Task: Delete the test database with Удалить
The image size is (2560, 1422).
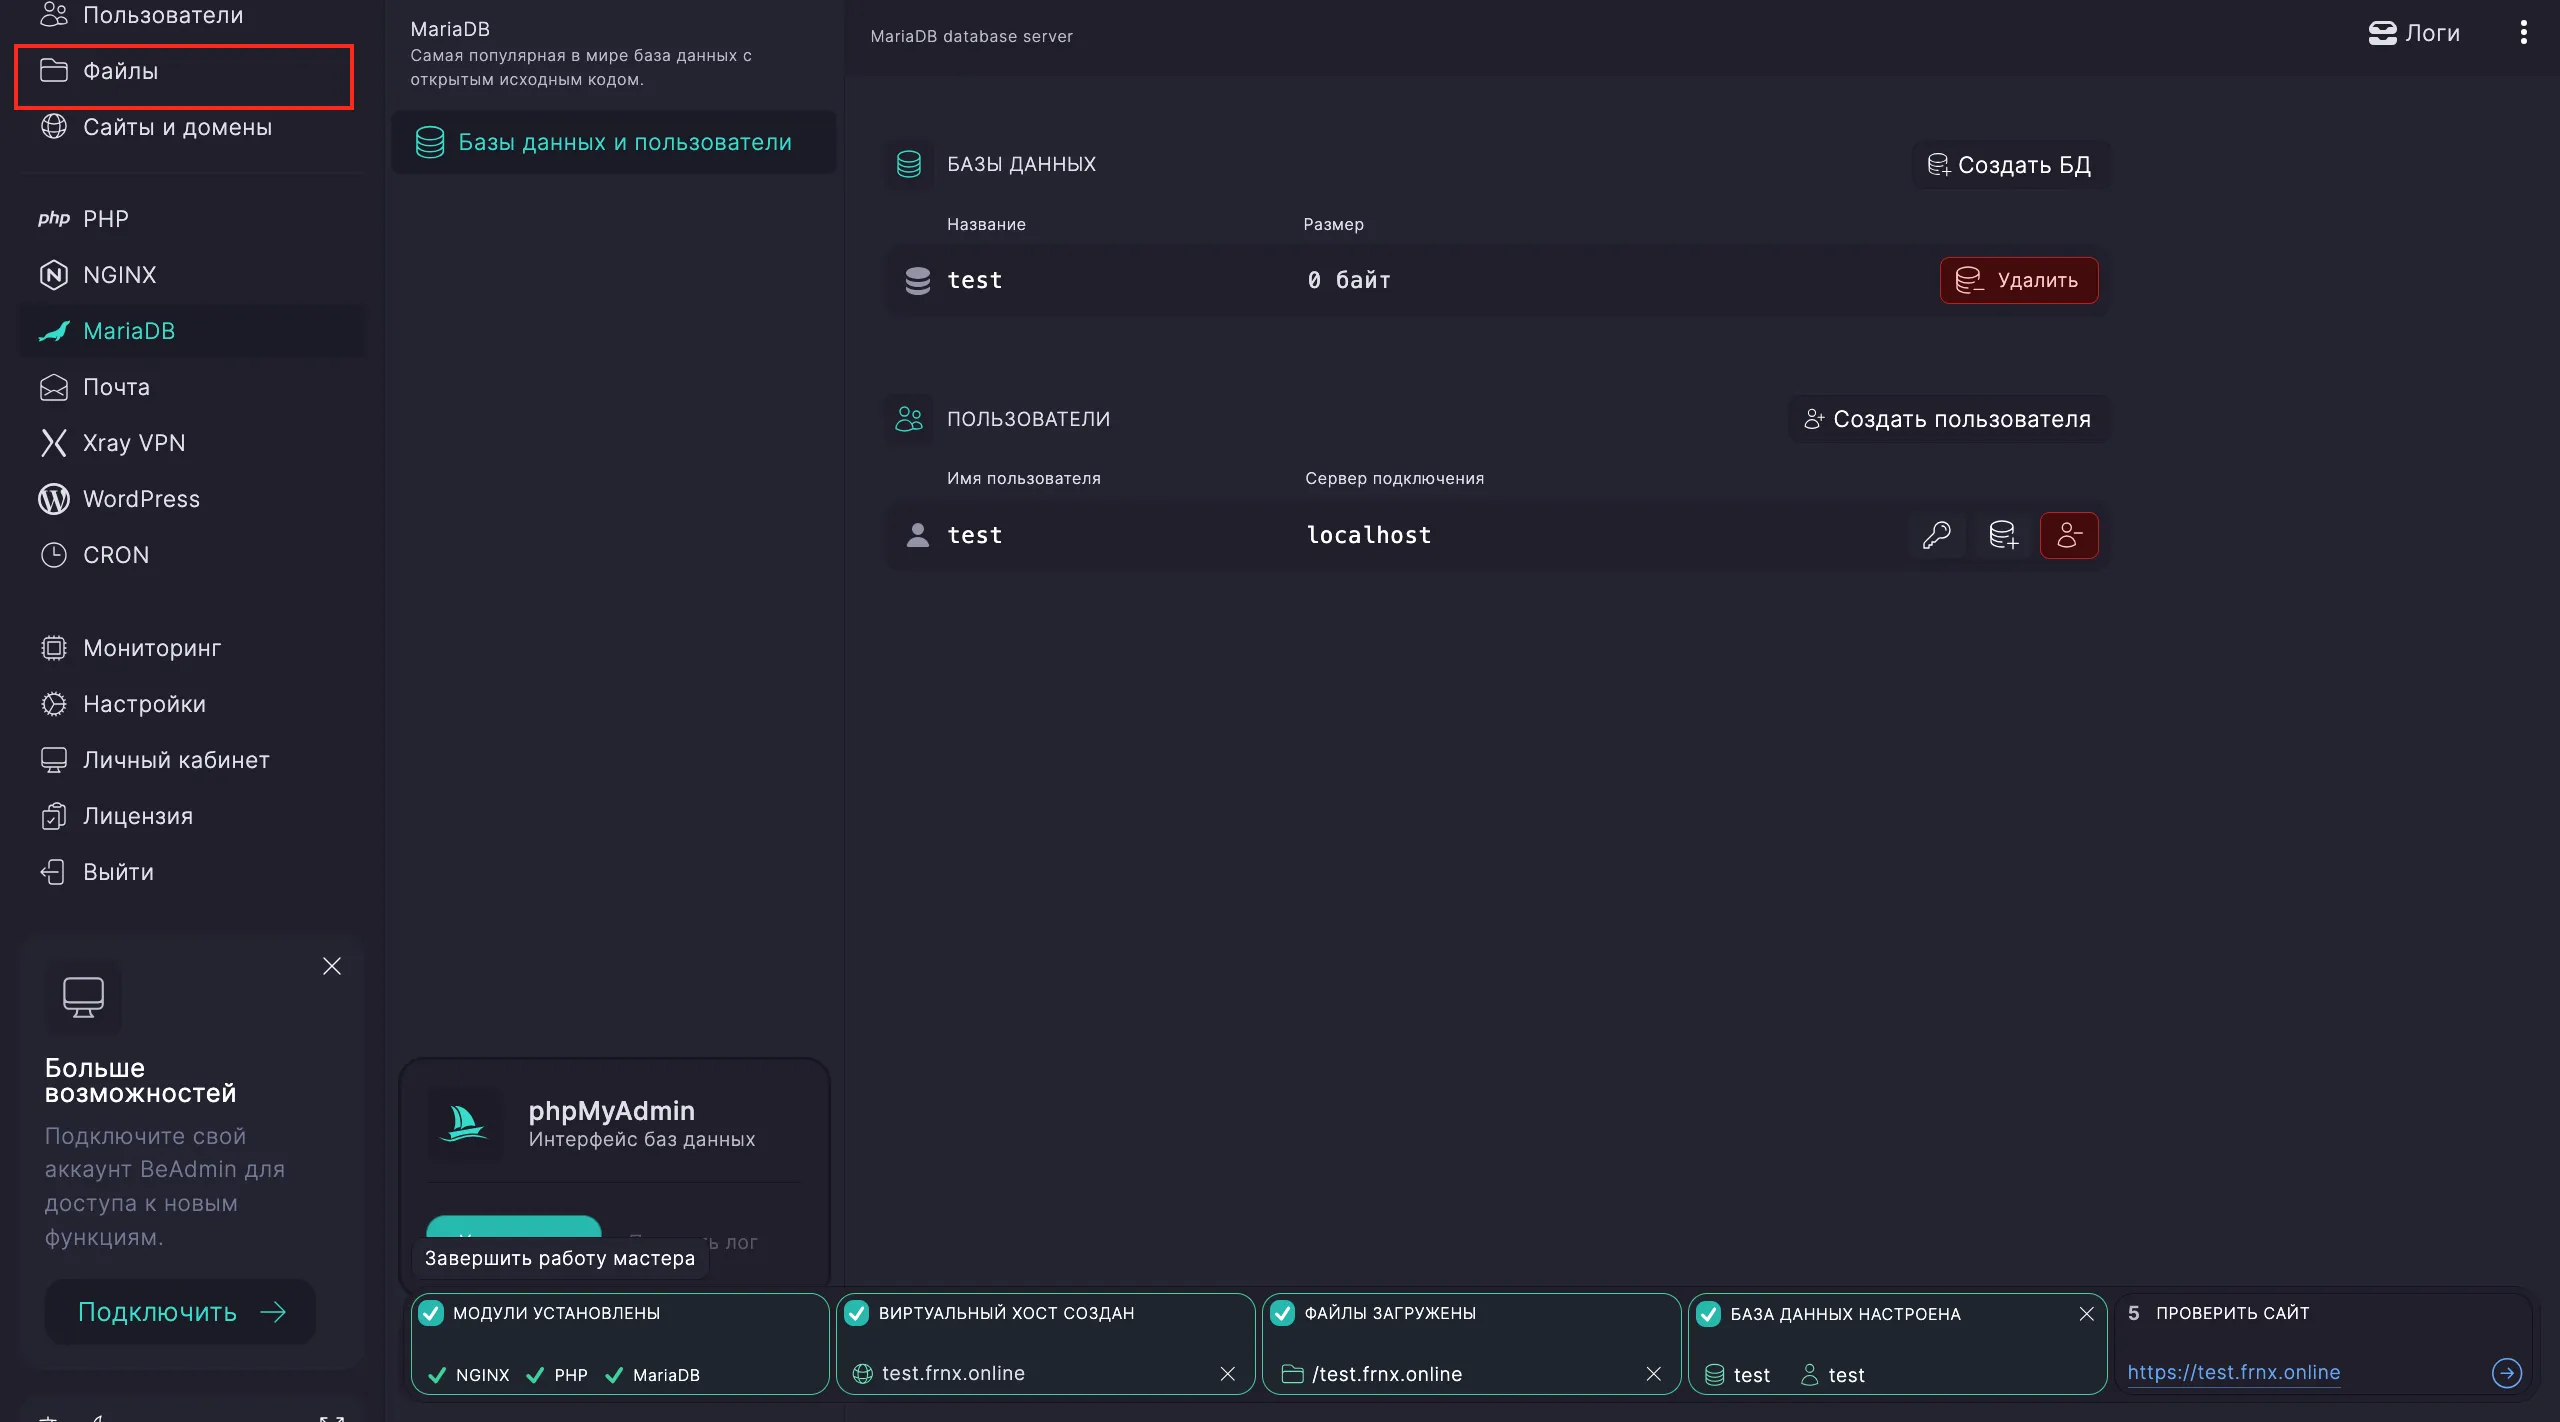Action: click(x=2019, y=280)
